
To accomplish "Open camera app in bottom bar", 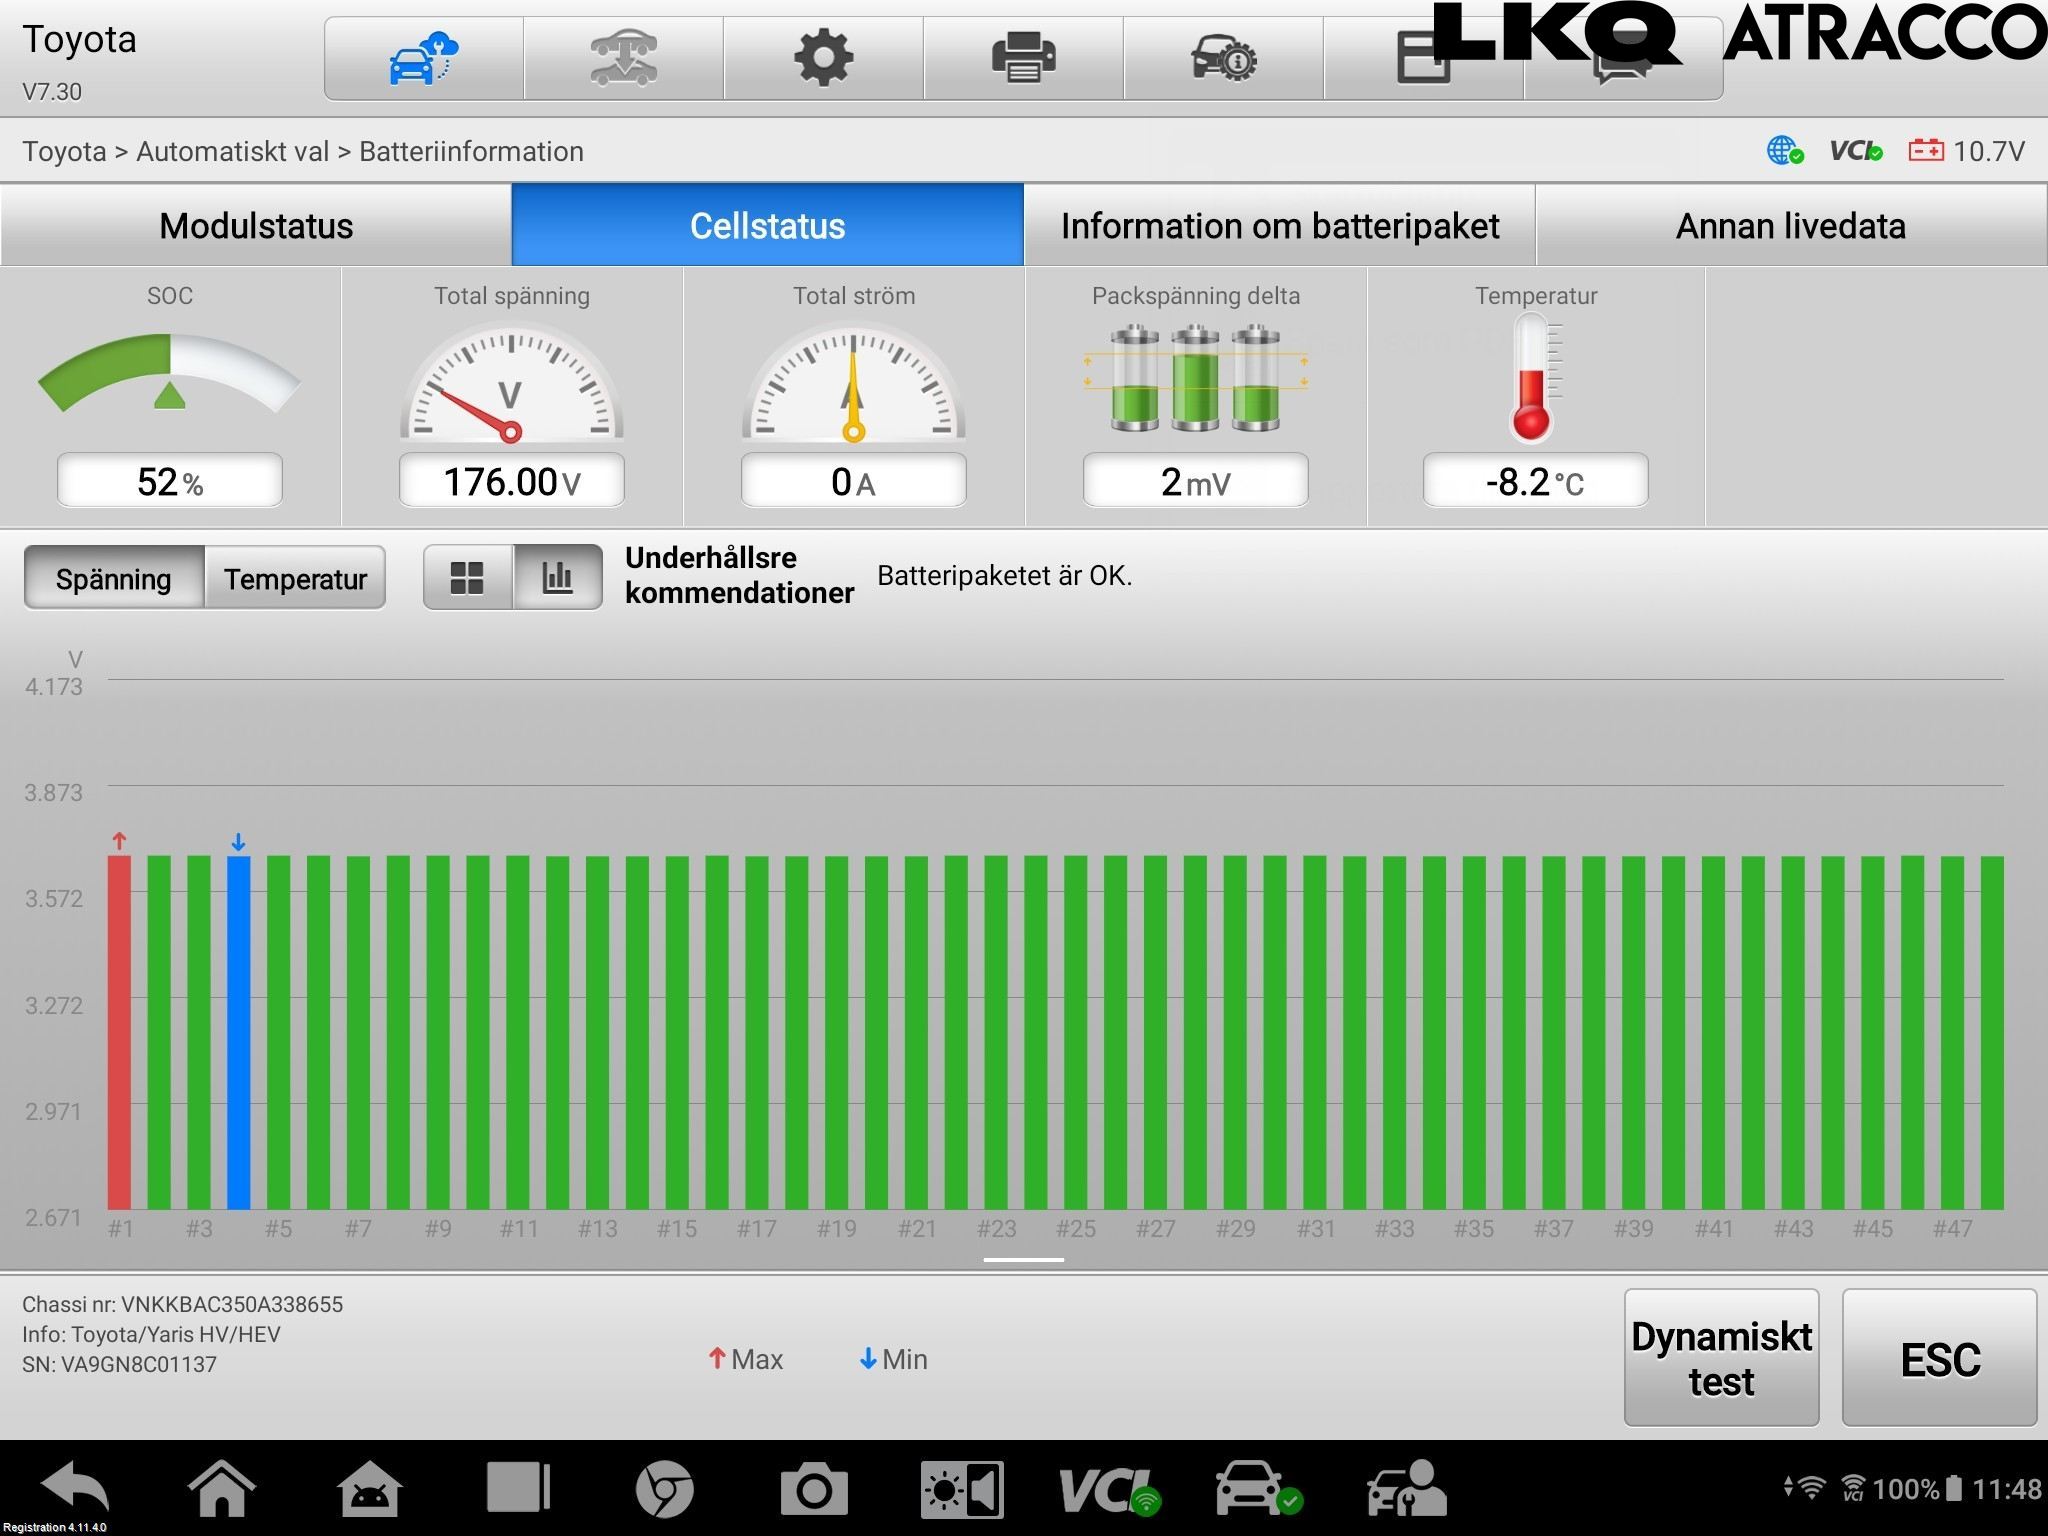I will click(x=813, y=1490).
